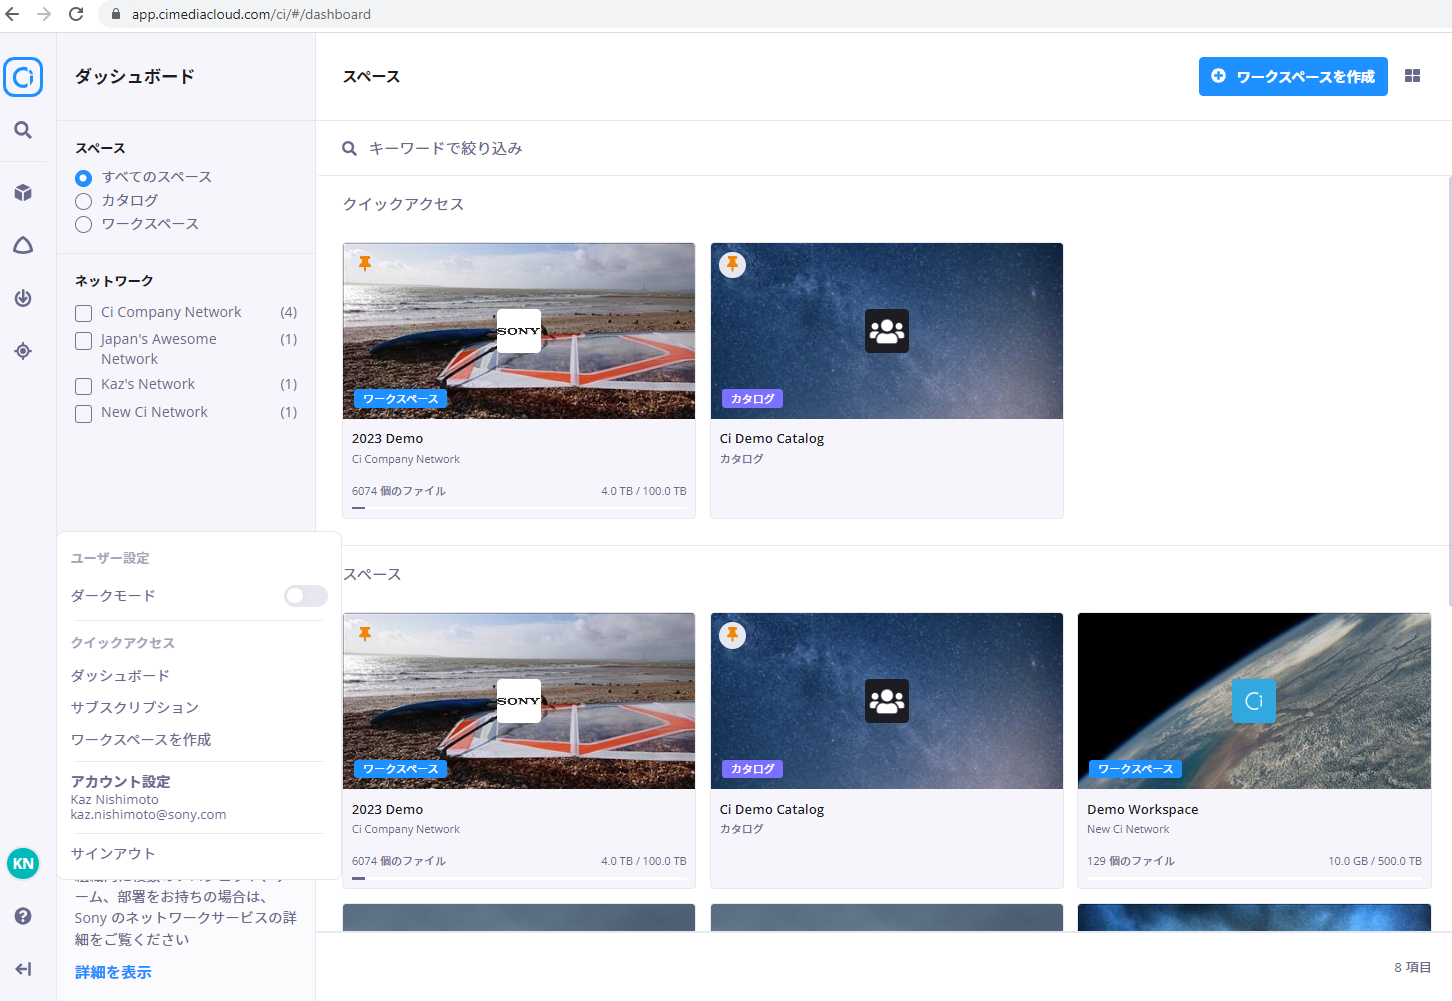Open help via the question mark icon
The height and width of the screenshot is (1001, 1452).
(x=23, y=916)
